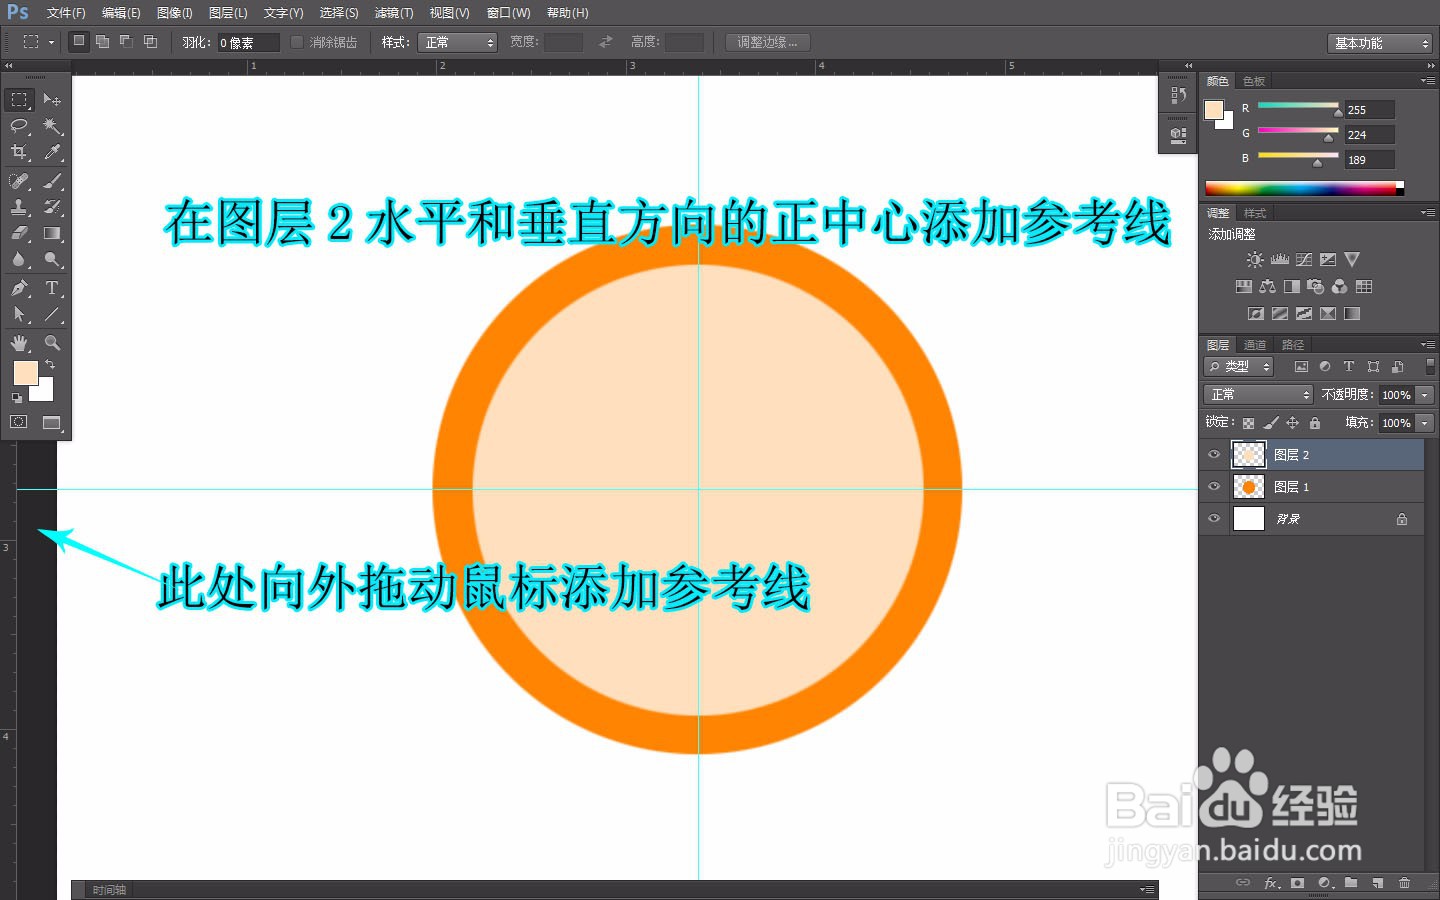Add a Photo Filter adjustment
Screen dimensions: 1440x900
pos(1316,287)
